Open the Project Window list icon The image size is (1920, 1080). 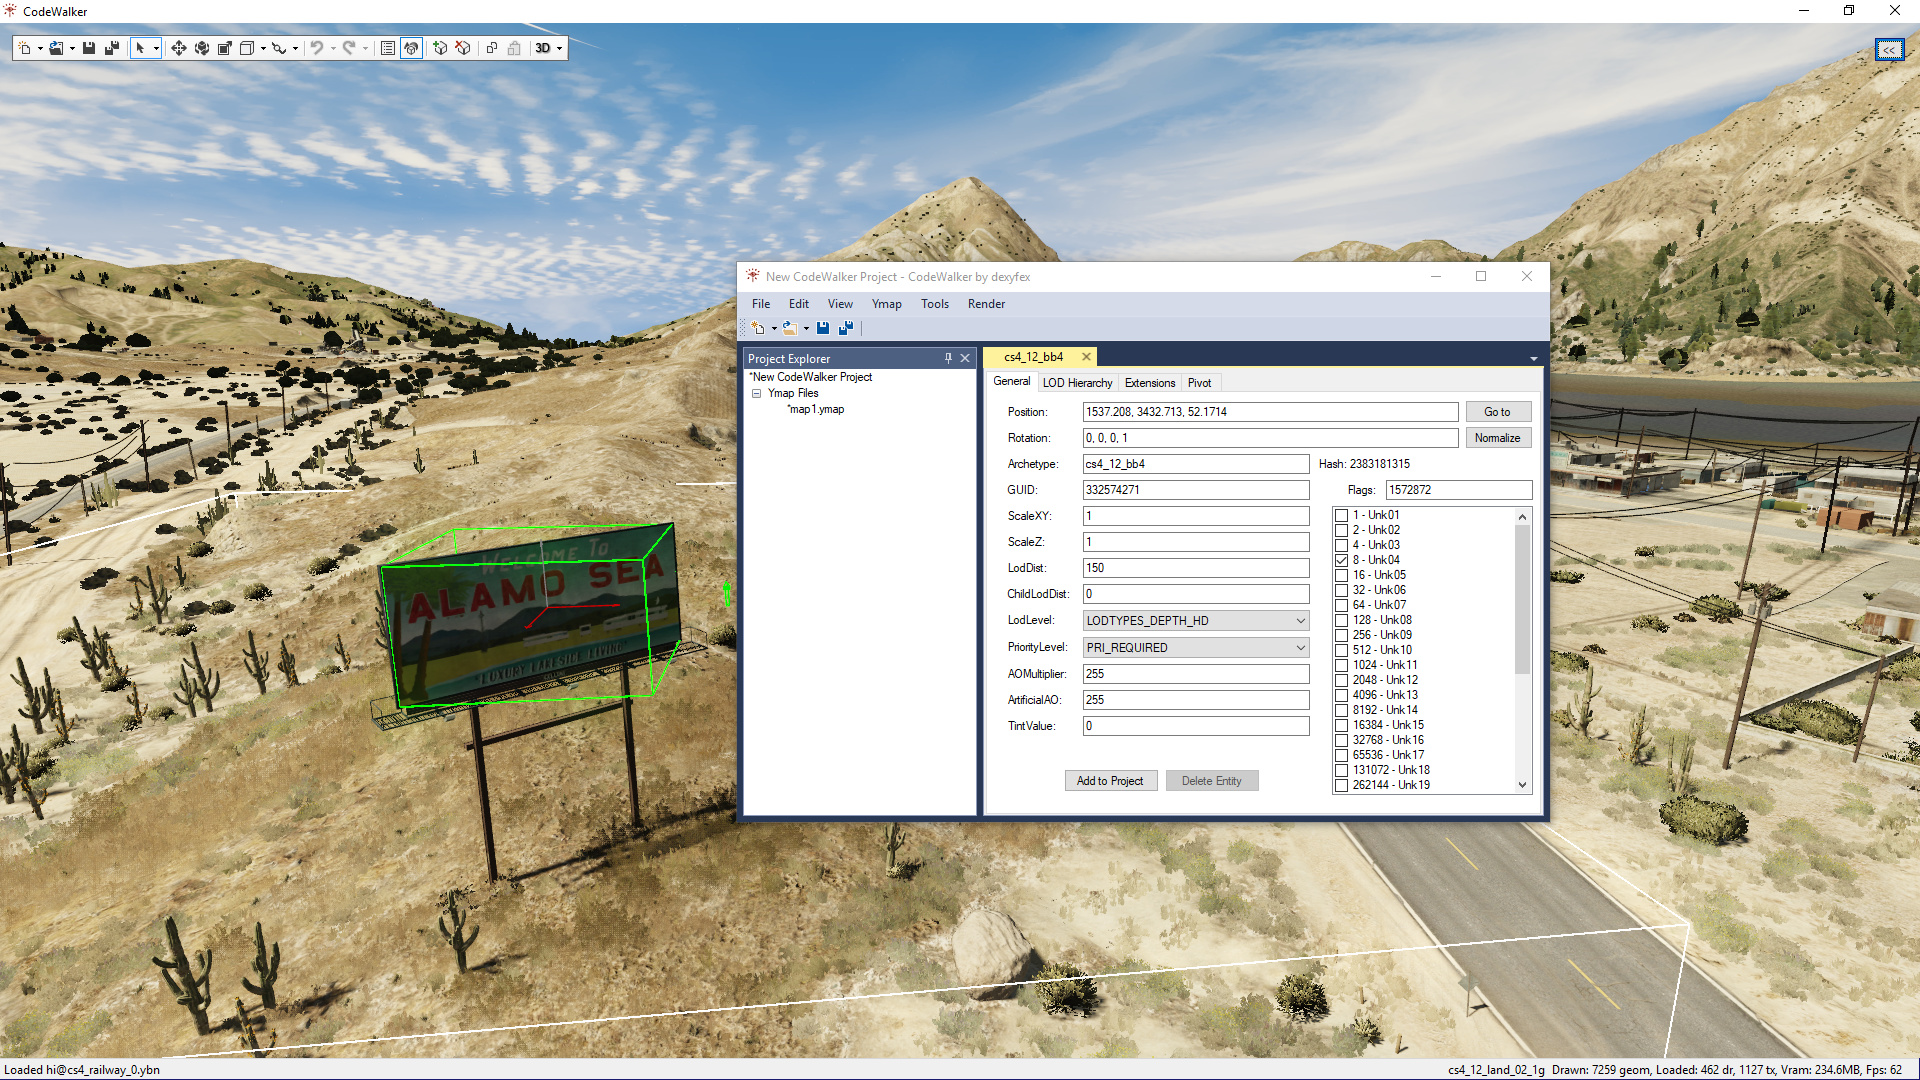coord(388,48)
